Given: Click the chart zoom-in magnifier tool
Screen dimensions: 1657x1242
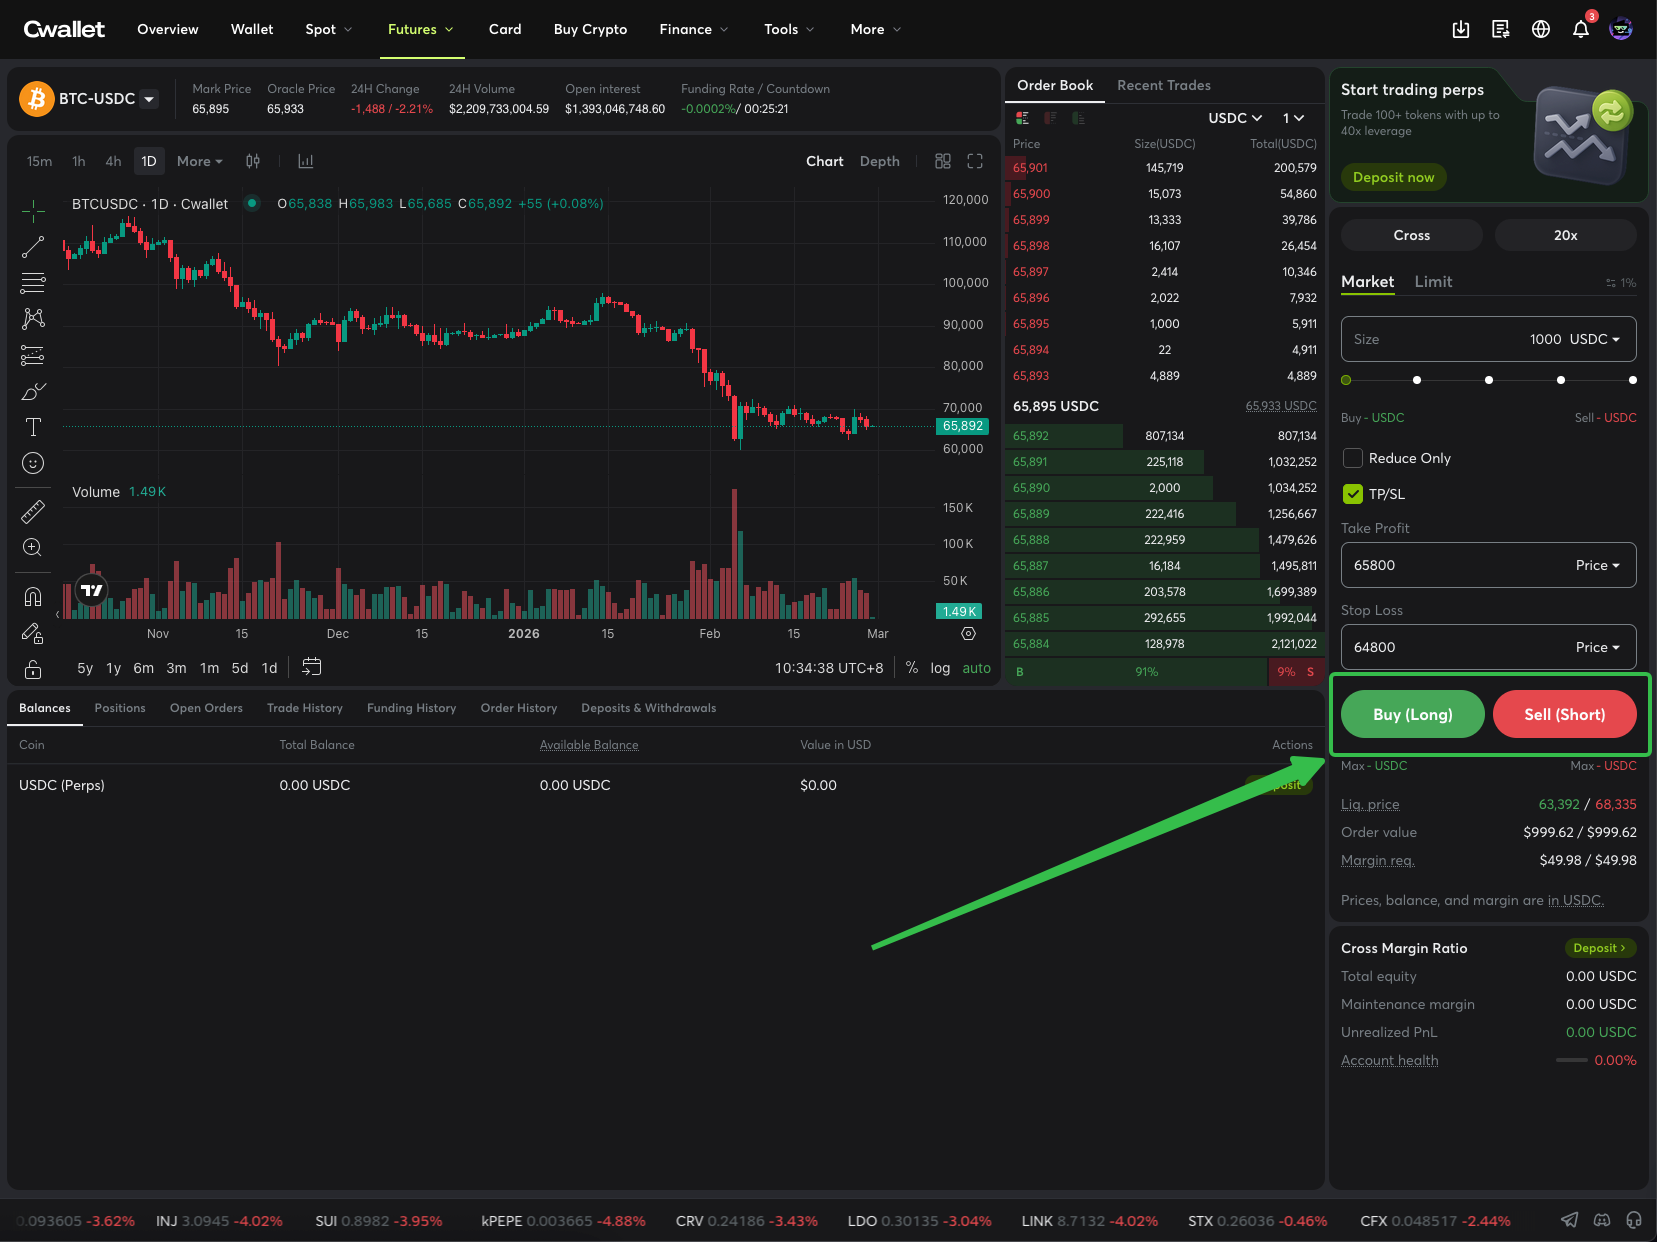Looking at the screenshot, I should point(33,547).
